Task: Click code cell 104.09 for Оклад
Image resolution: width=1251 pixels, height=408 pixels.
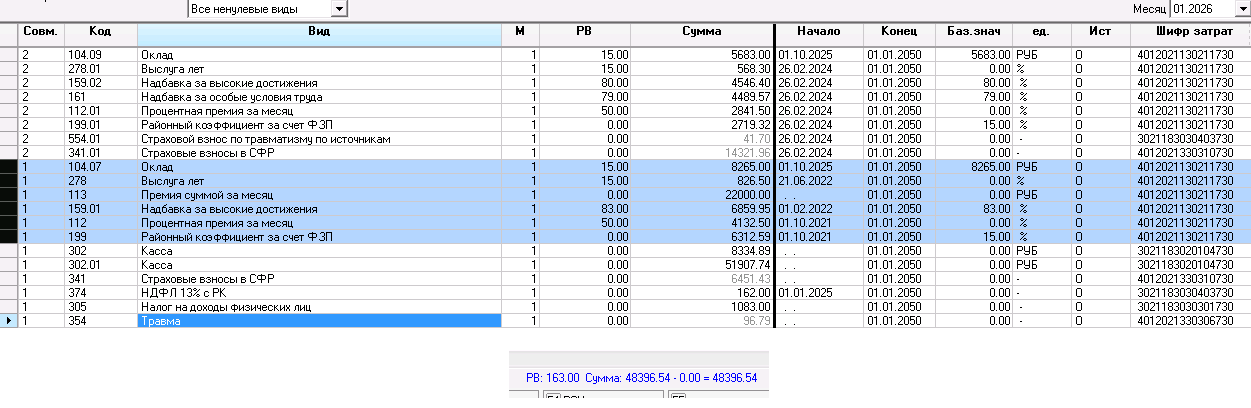Action: point(100,54)
